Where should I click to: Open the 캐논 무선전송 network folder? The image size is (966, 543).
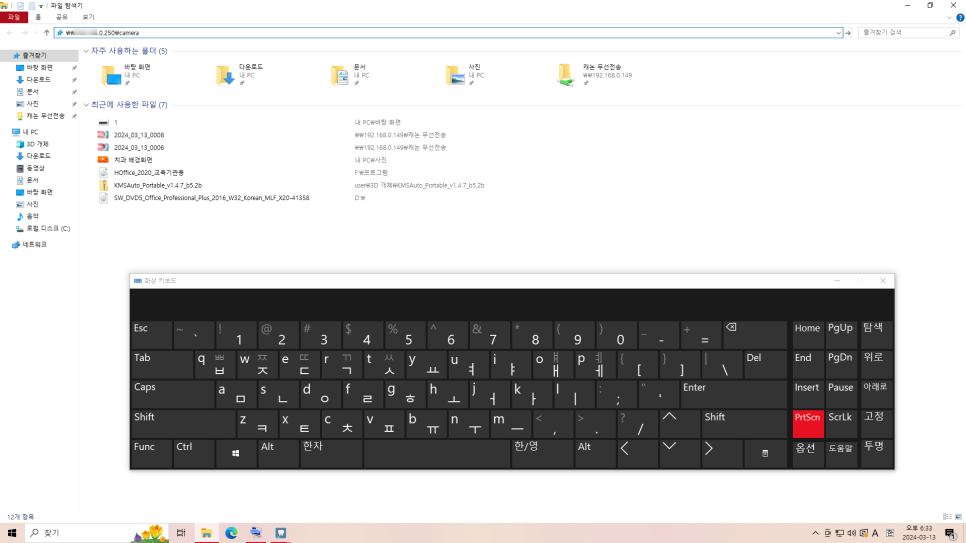[595, 75]
